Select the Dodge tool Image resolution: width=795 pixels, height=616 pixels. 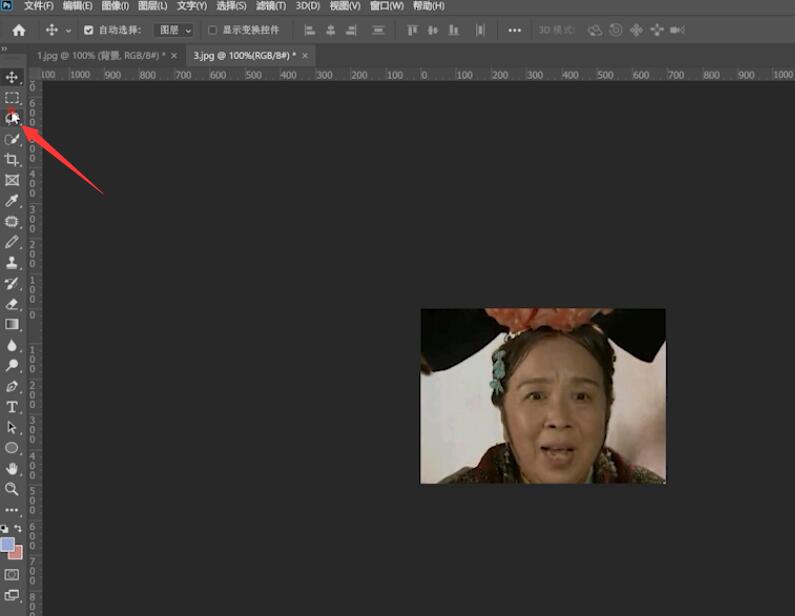[x=12, y=366]
